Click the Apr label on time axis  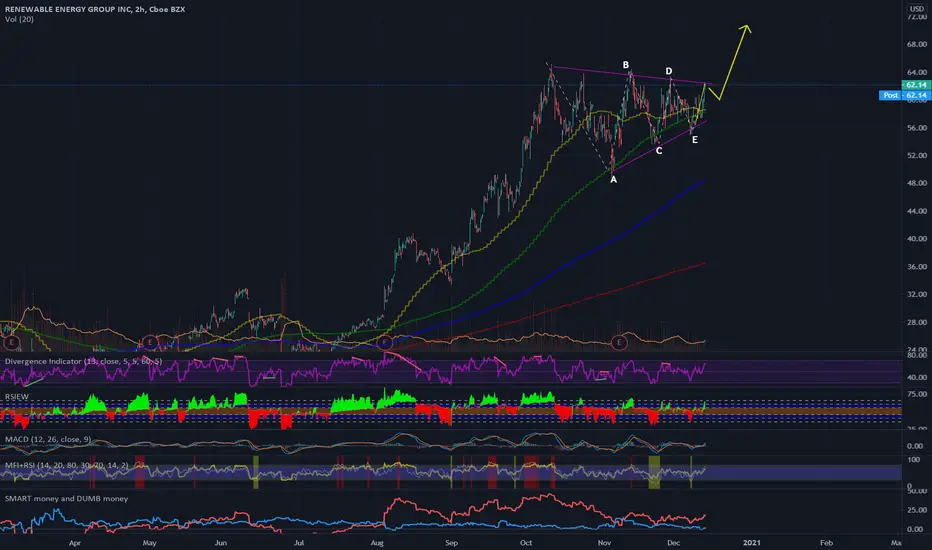coord(74,543)
